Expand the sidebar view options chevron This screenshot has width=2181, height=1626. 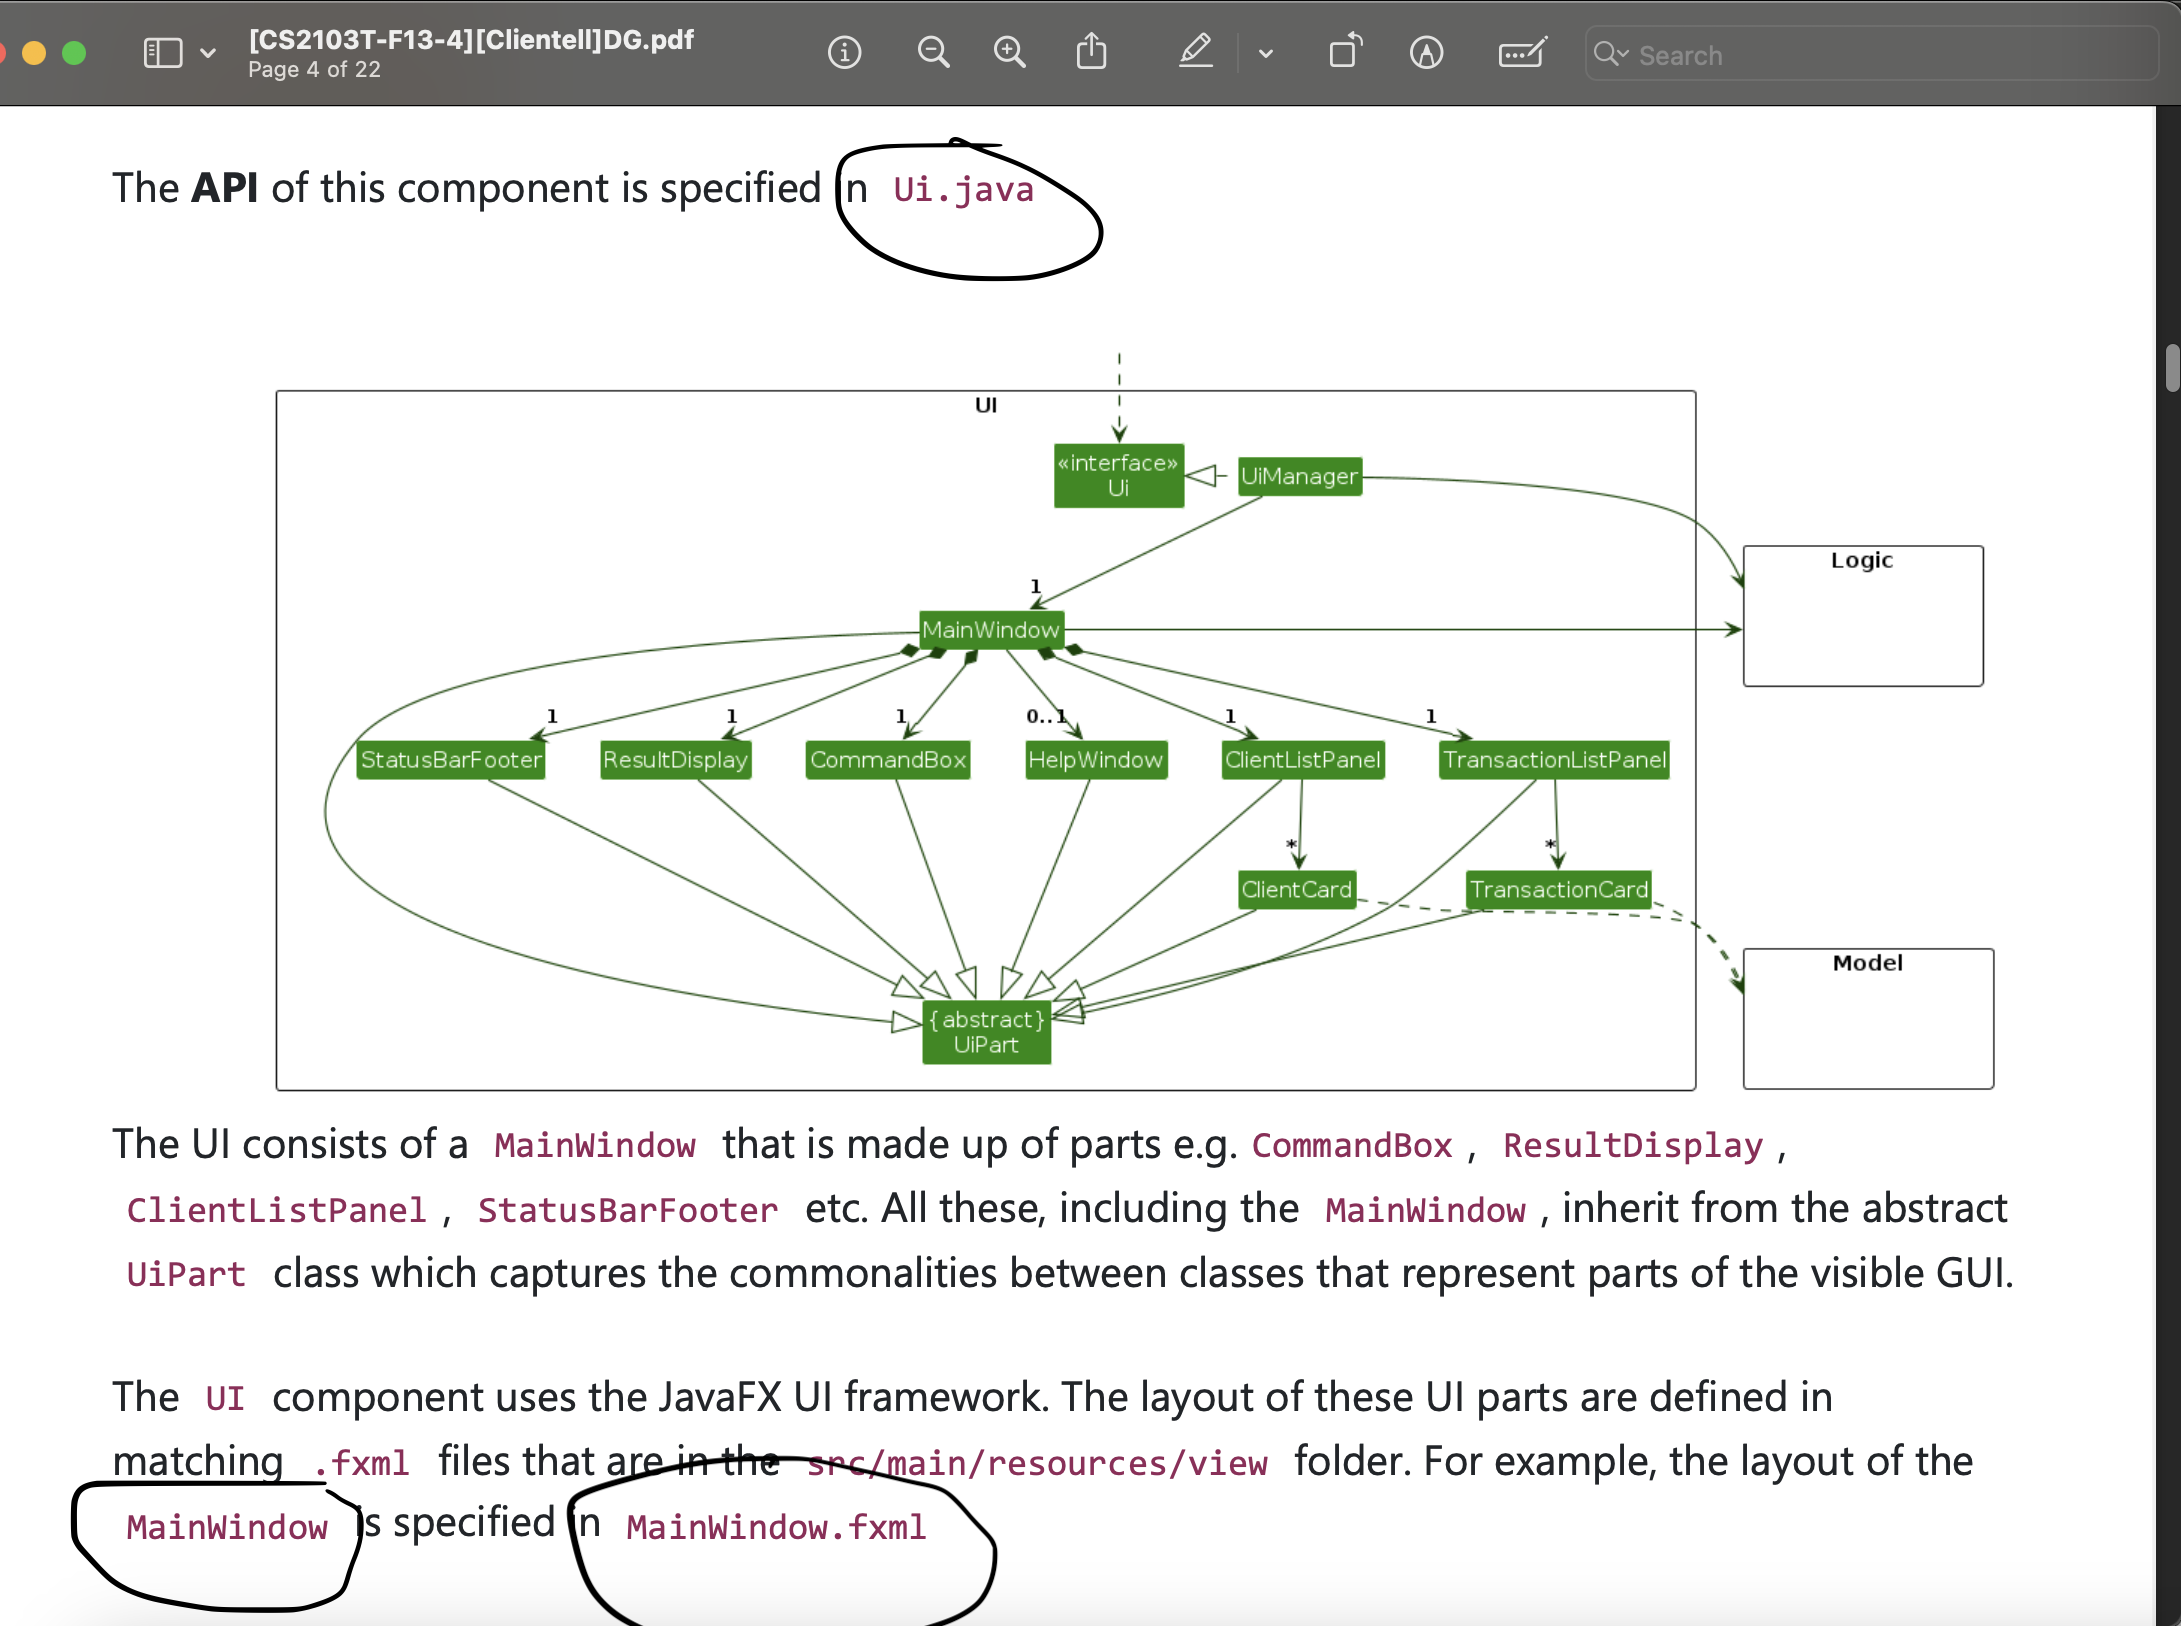tap(208, 53)
